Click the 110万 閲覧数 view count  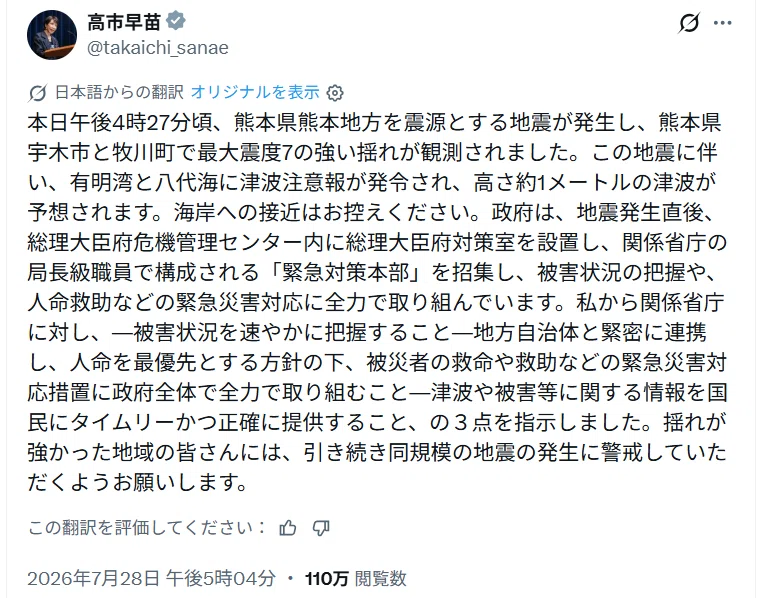(x=356, y=578)
